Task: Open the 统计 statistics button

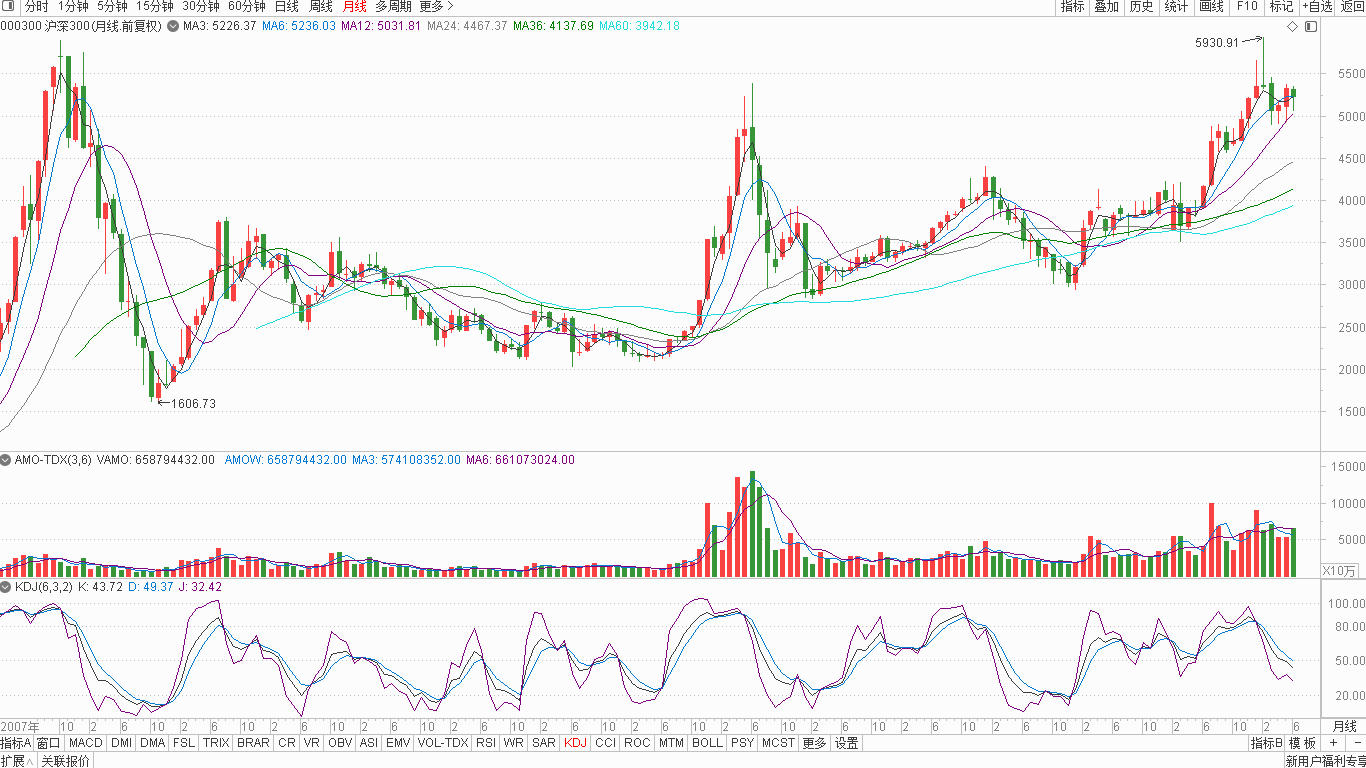Action: [x=1176, y=6]
